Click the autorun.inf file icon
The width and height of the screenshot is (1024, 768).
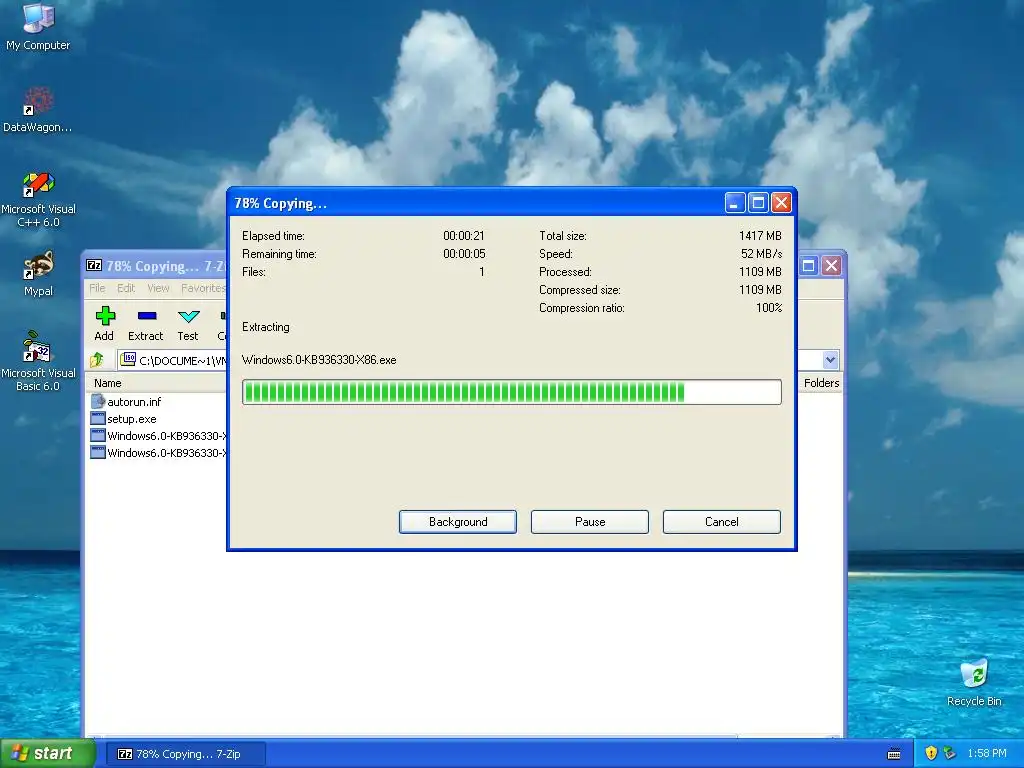(98, 402)
